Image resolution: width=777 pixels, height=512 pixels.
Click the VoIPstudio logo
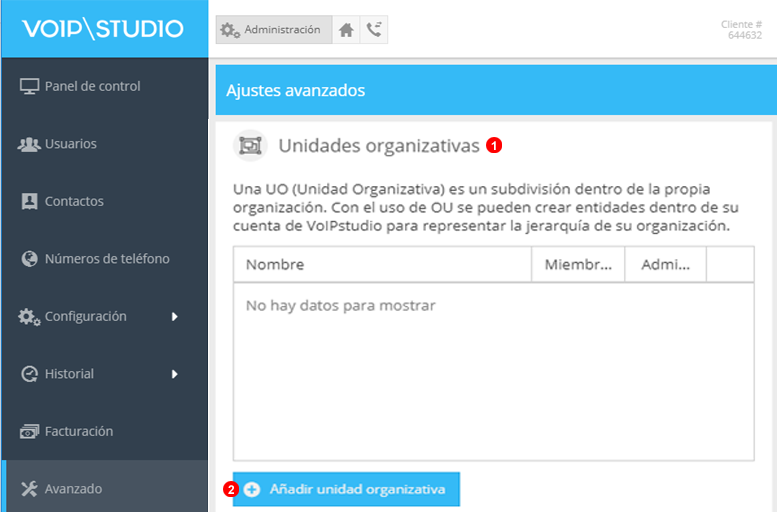[x=103, y=28]
